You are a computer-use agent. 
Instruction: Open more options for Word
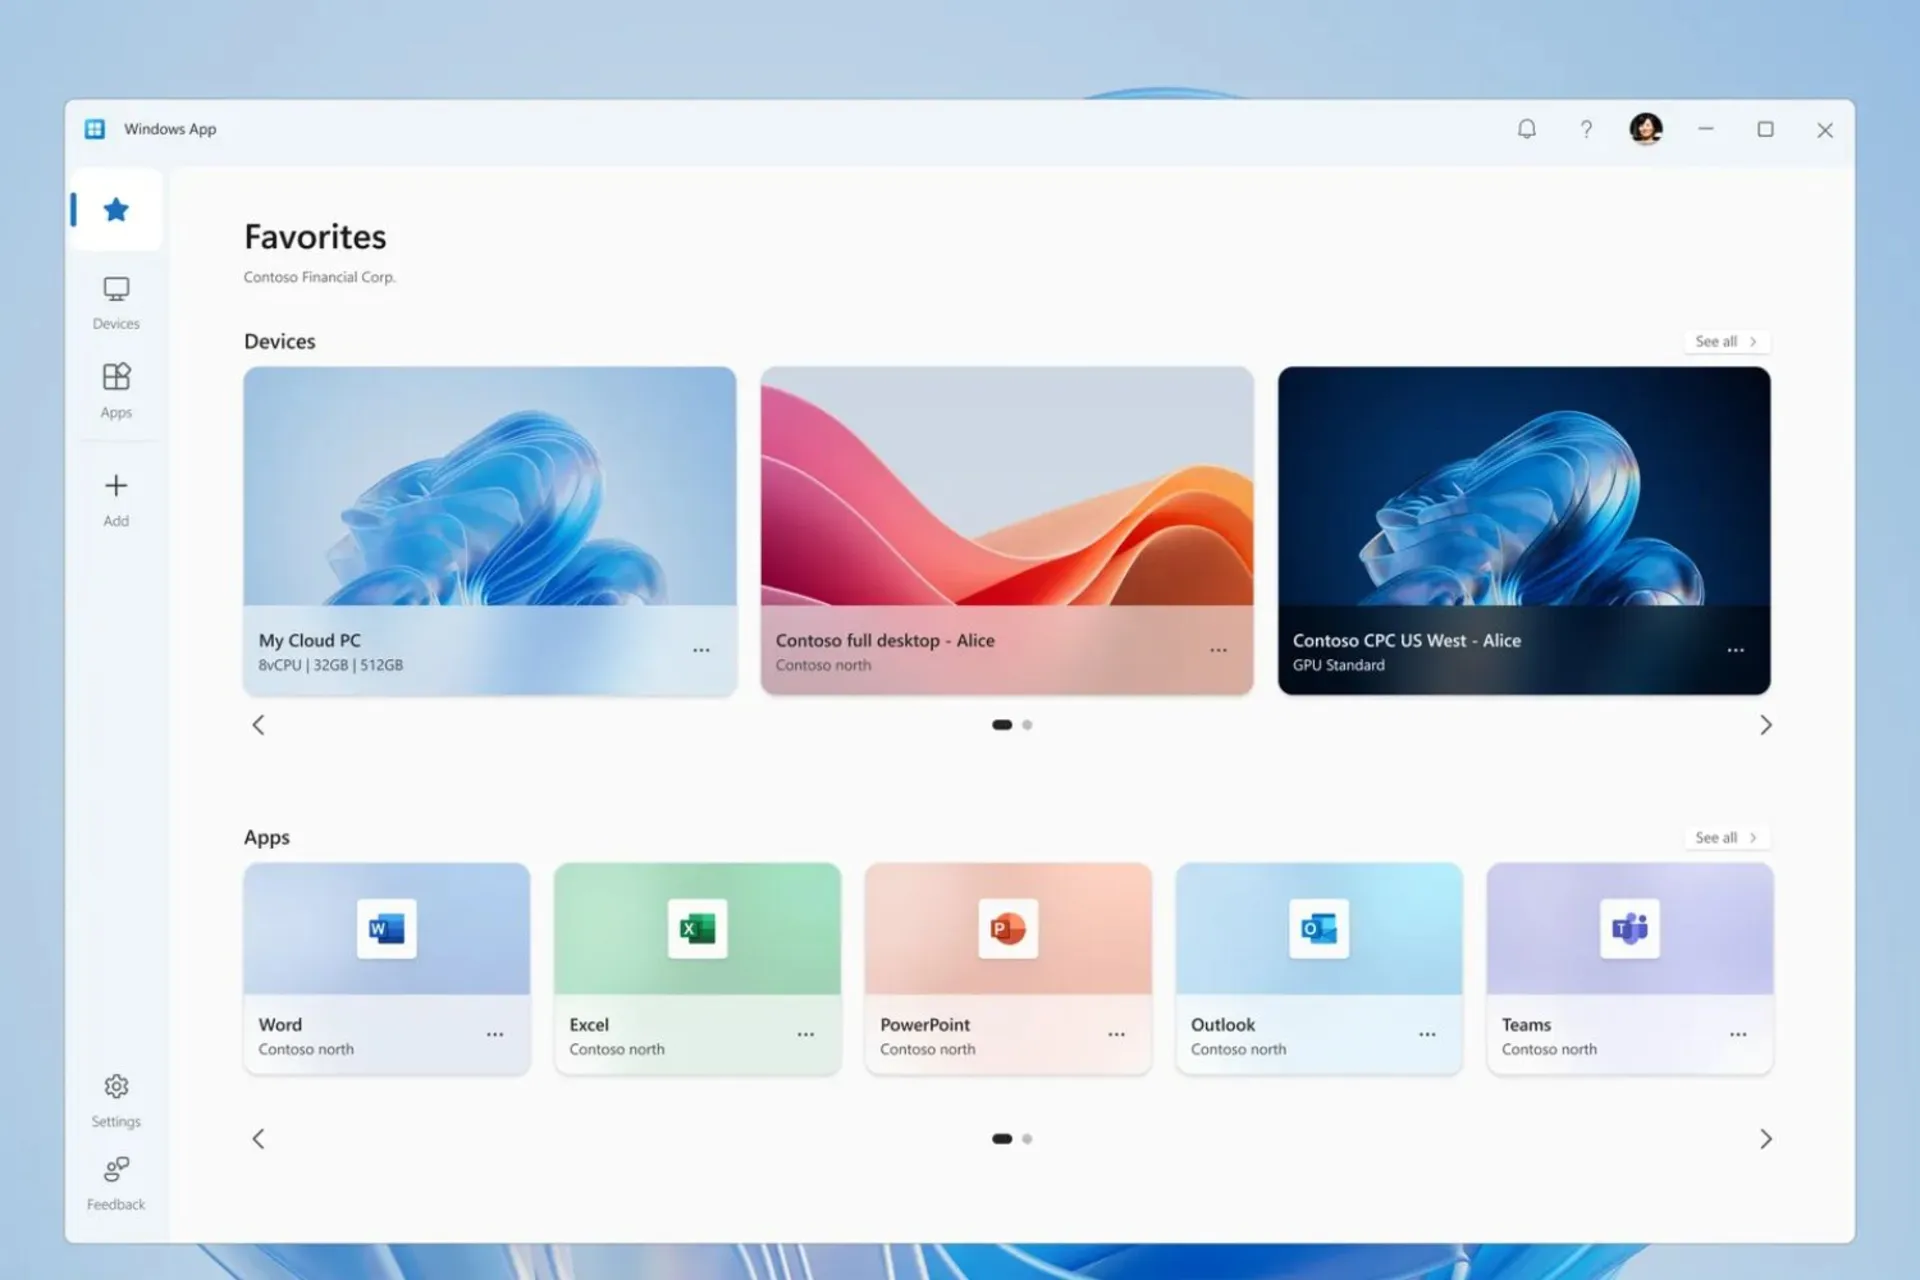pos(495,1035)
